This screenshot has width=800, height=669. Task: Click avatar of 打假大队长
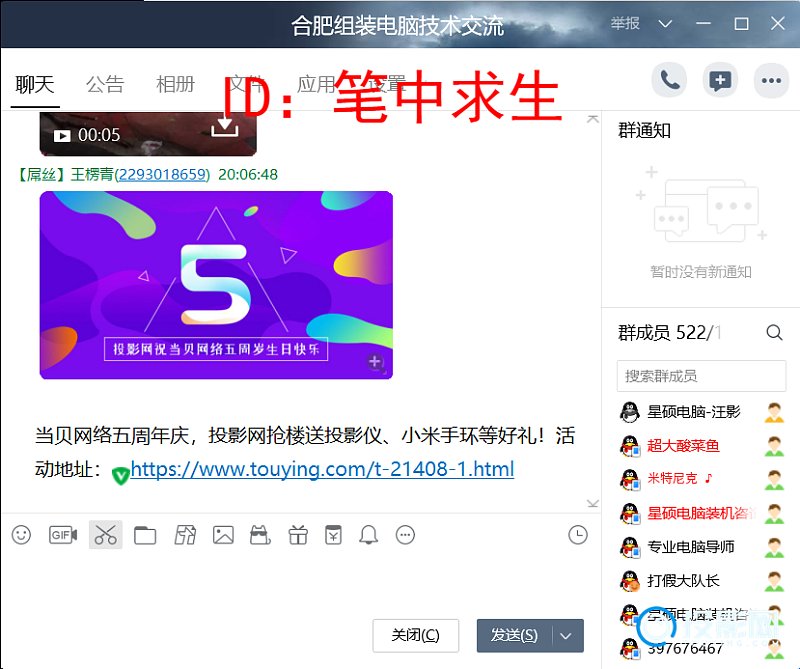630,581
